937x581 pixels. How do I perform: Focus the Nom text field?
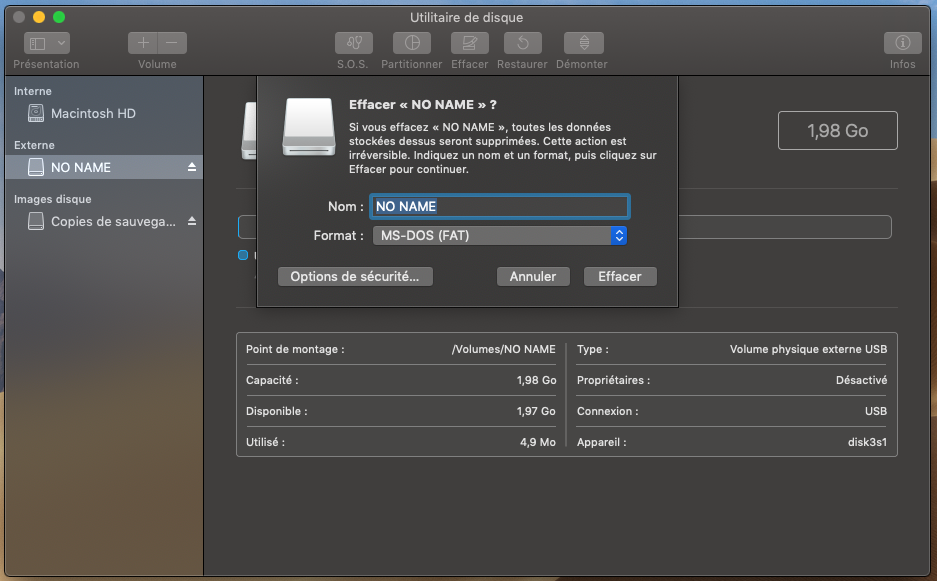tap(500, 206)
